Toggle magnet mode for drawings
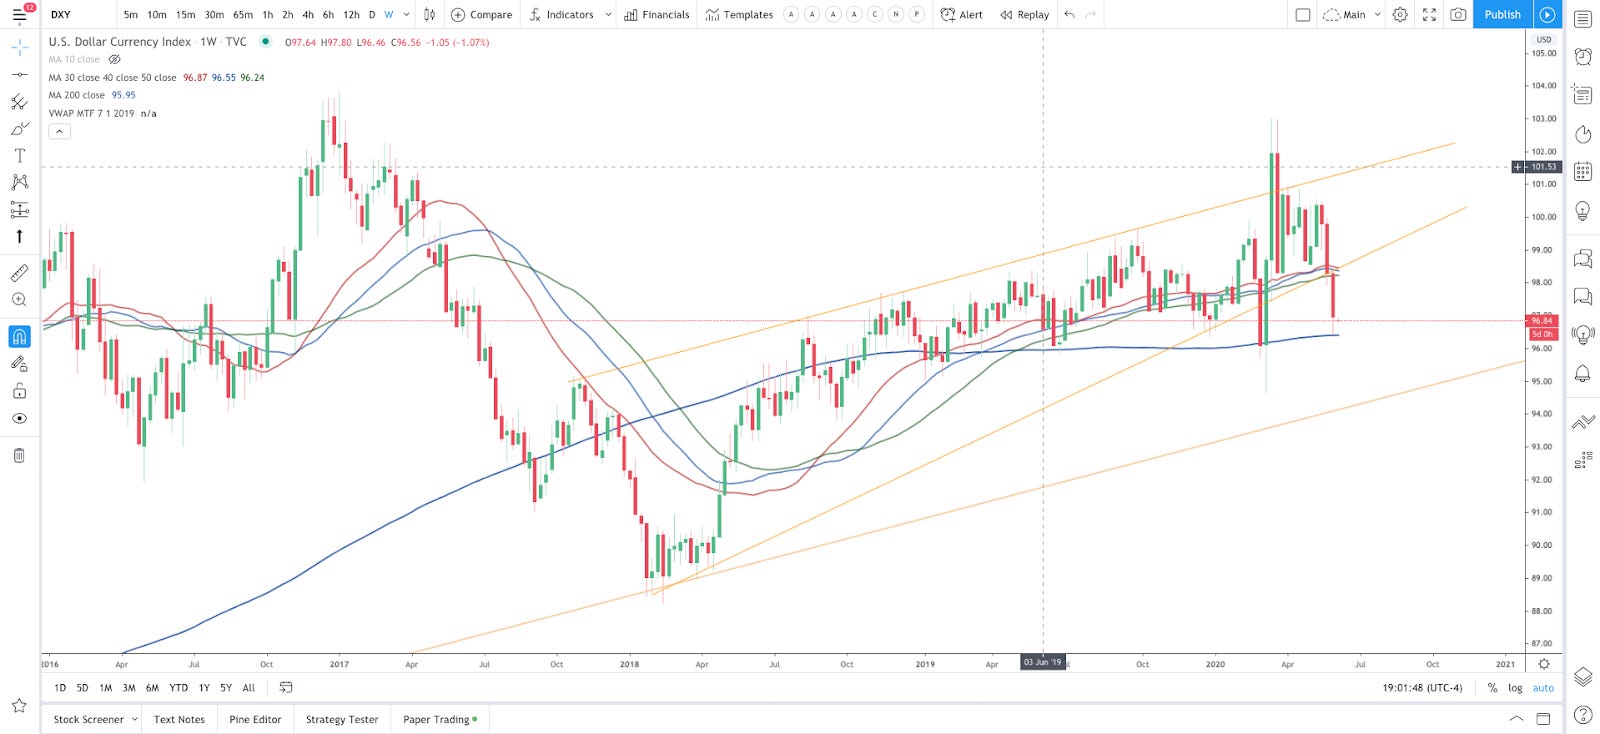Viewport: 1600px width, 734px height. click(19, 337)
